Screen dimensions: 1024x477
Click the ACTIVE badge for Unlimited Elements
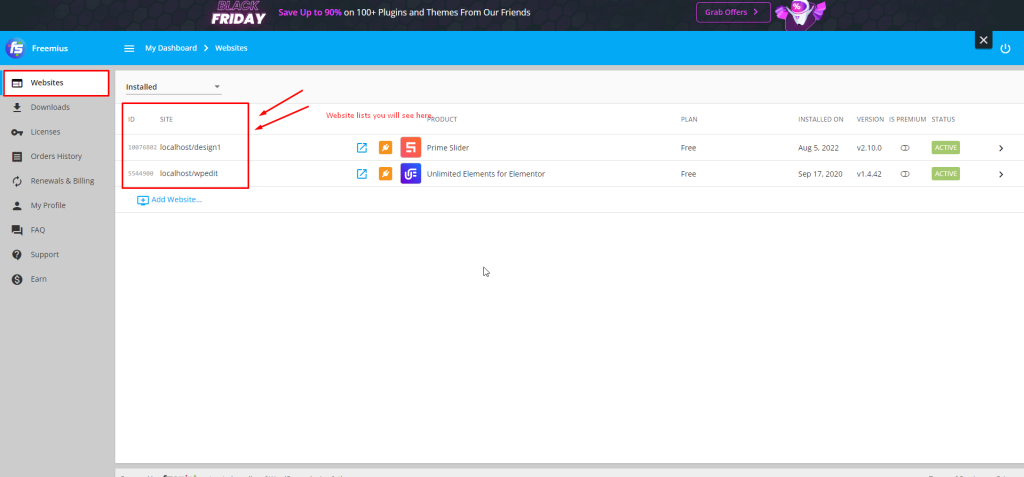[x=946, y=174]
